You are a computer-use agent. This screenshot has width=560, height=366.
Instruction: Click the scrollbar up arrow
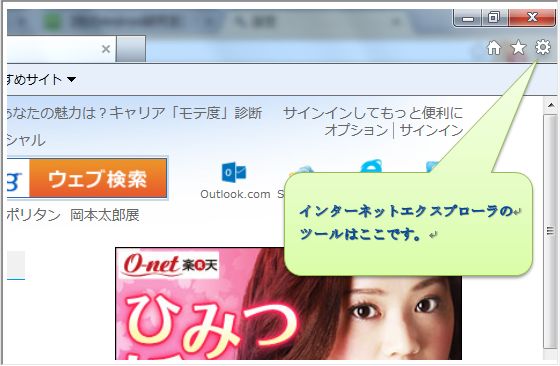coord(551,105)
